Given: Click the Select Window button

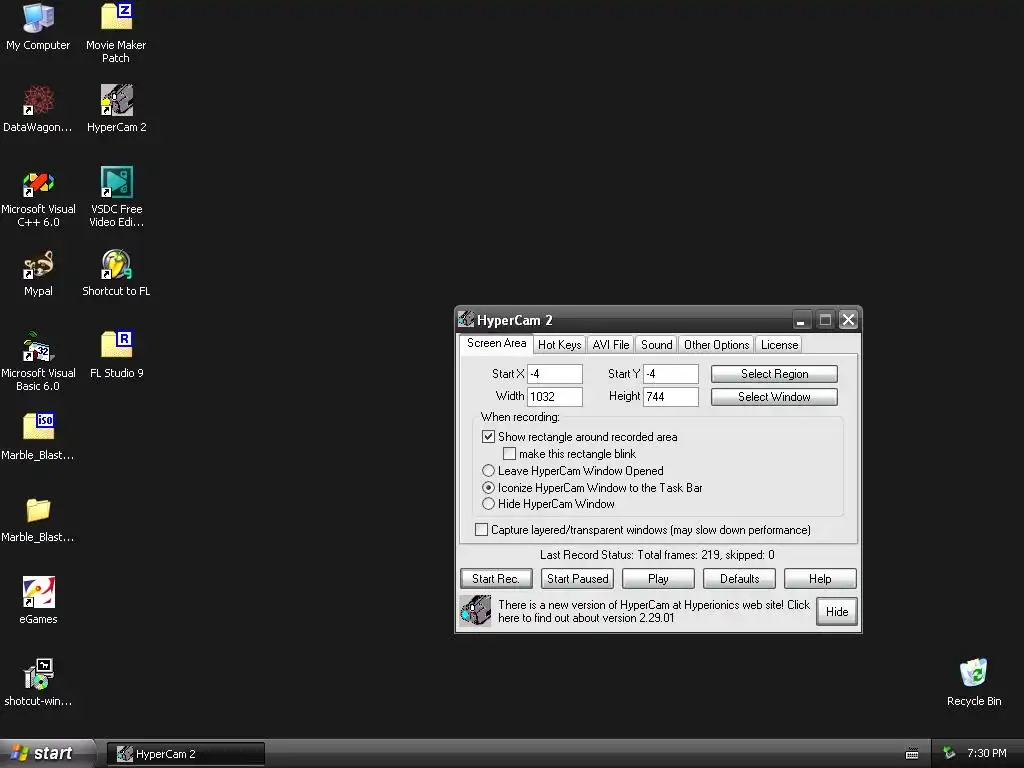Looking at the screenshot, I should point(775,396).
